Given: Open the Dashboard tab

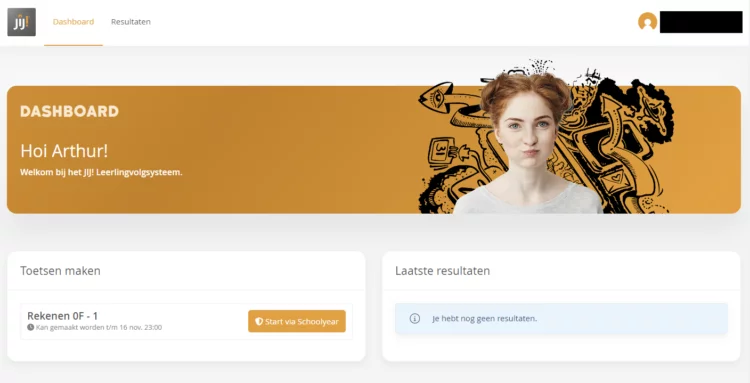Looking at the screenshot, I should [73, 22].
